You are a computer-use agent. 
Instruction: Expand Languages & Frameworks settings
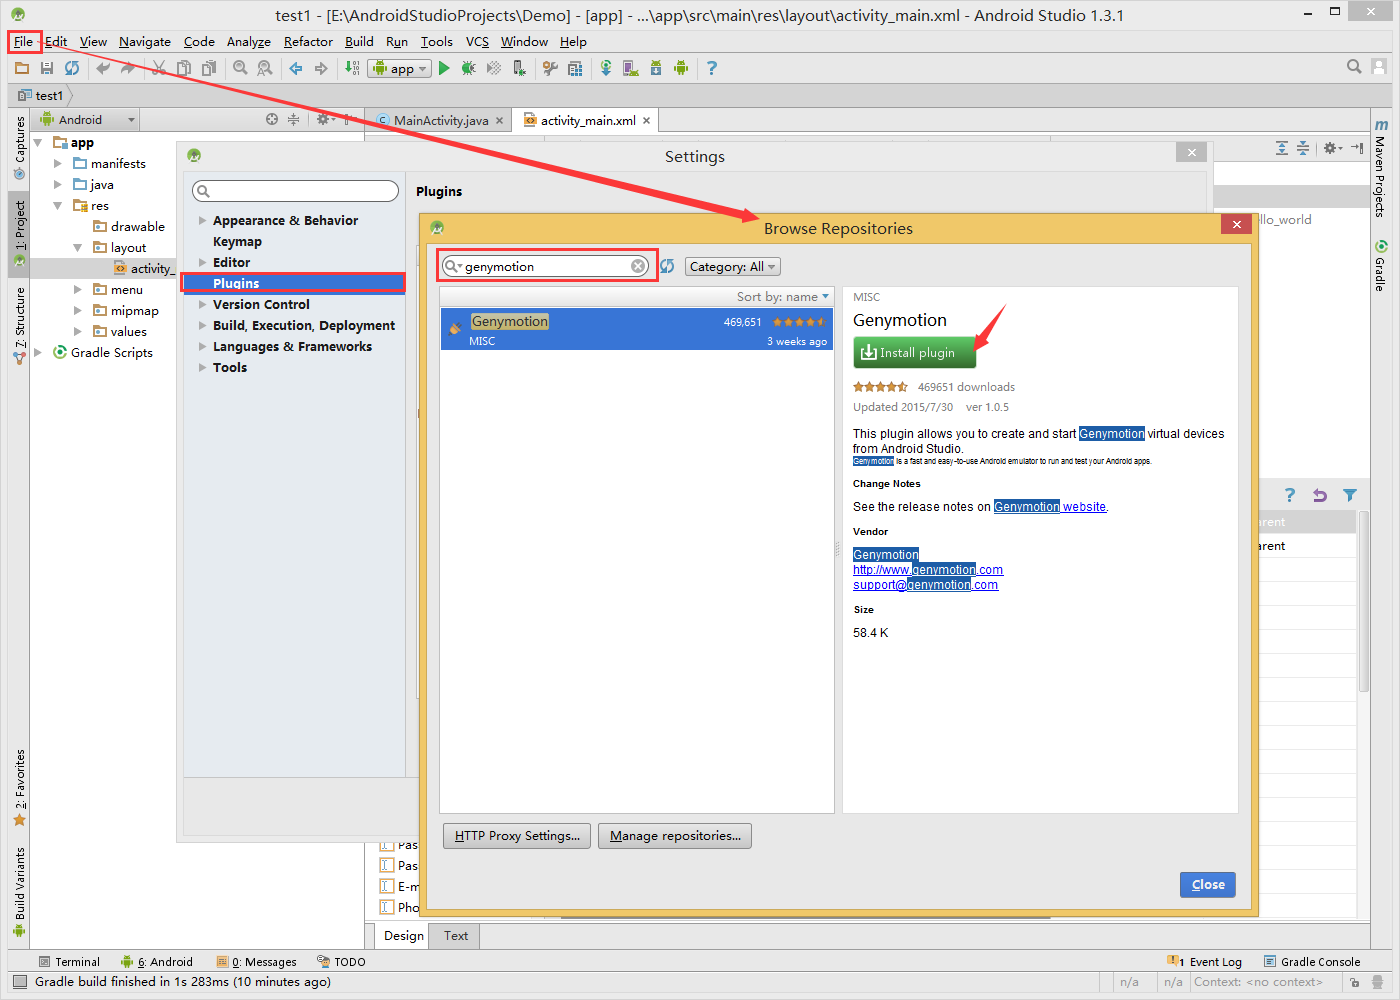[x=203, y=347]
